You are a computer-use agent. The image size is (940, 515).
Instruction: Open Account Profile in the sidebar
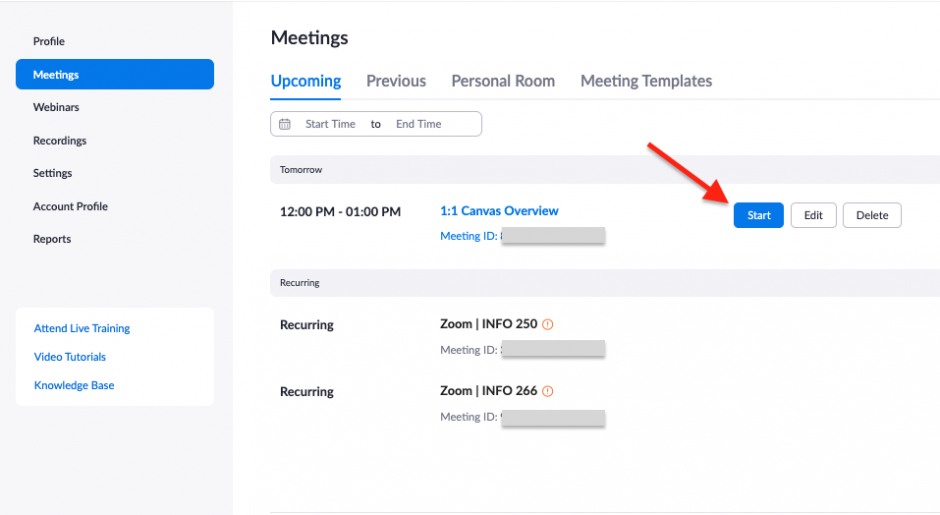coord(70,206)
